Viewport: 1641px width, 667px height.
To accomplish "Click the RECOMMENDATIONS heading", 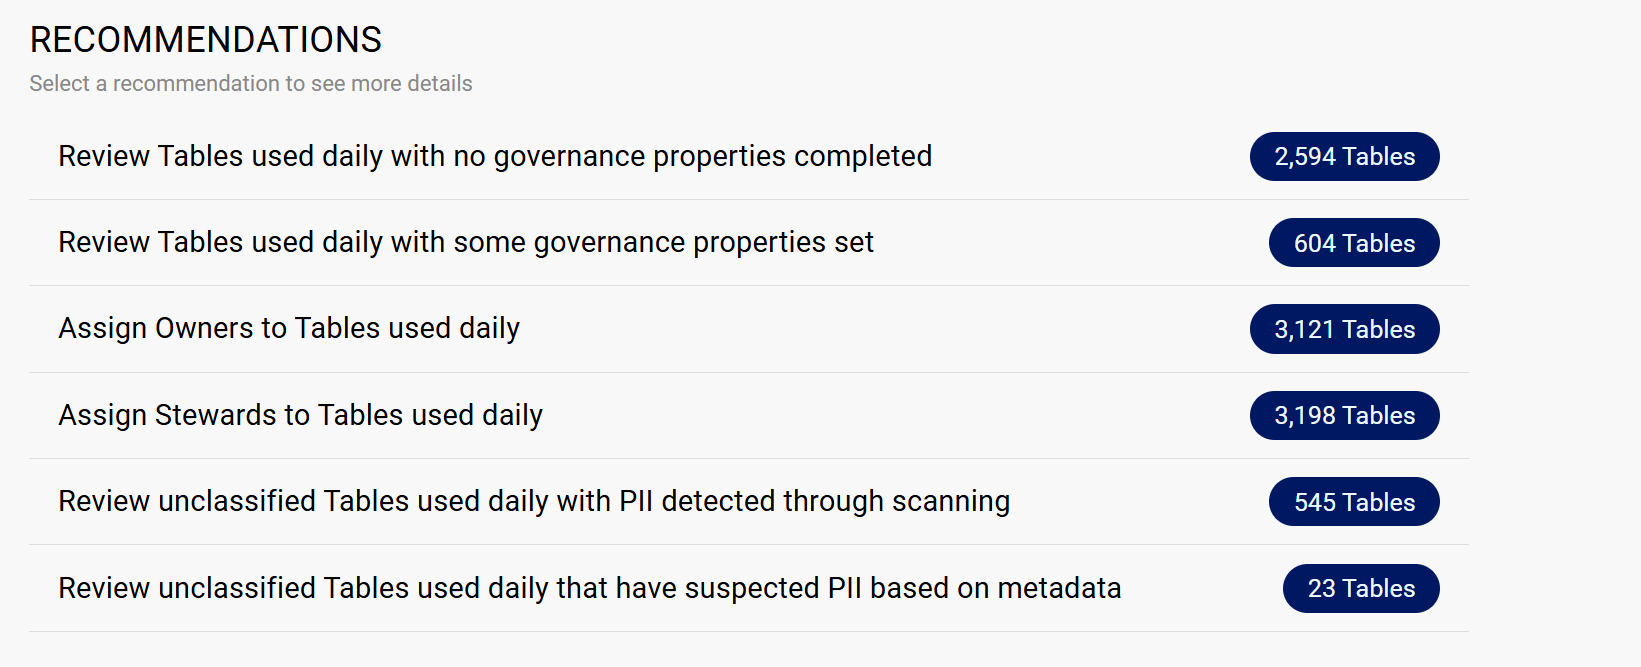I will pyautogui.click(x=205, y=40).
